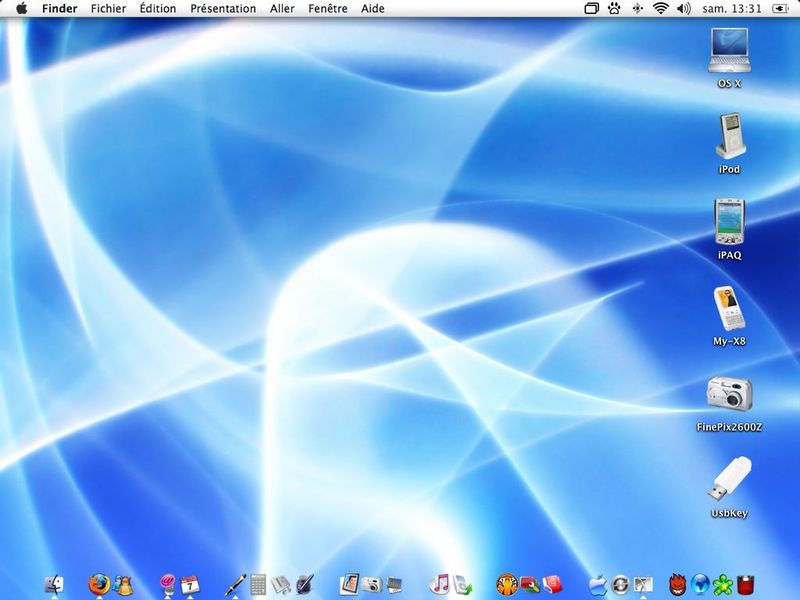The image size is (800, 600).
Task: Open the grey square icon after sync arrows
Action: pos(643,585)
